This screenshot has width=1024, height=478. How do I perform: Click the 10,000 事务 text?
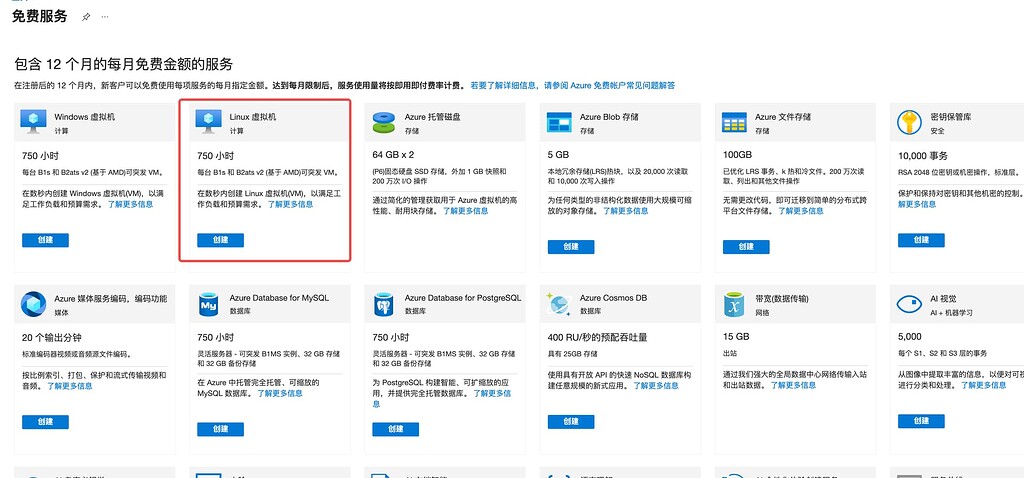pos(923,155)
